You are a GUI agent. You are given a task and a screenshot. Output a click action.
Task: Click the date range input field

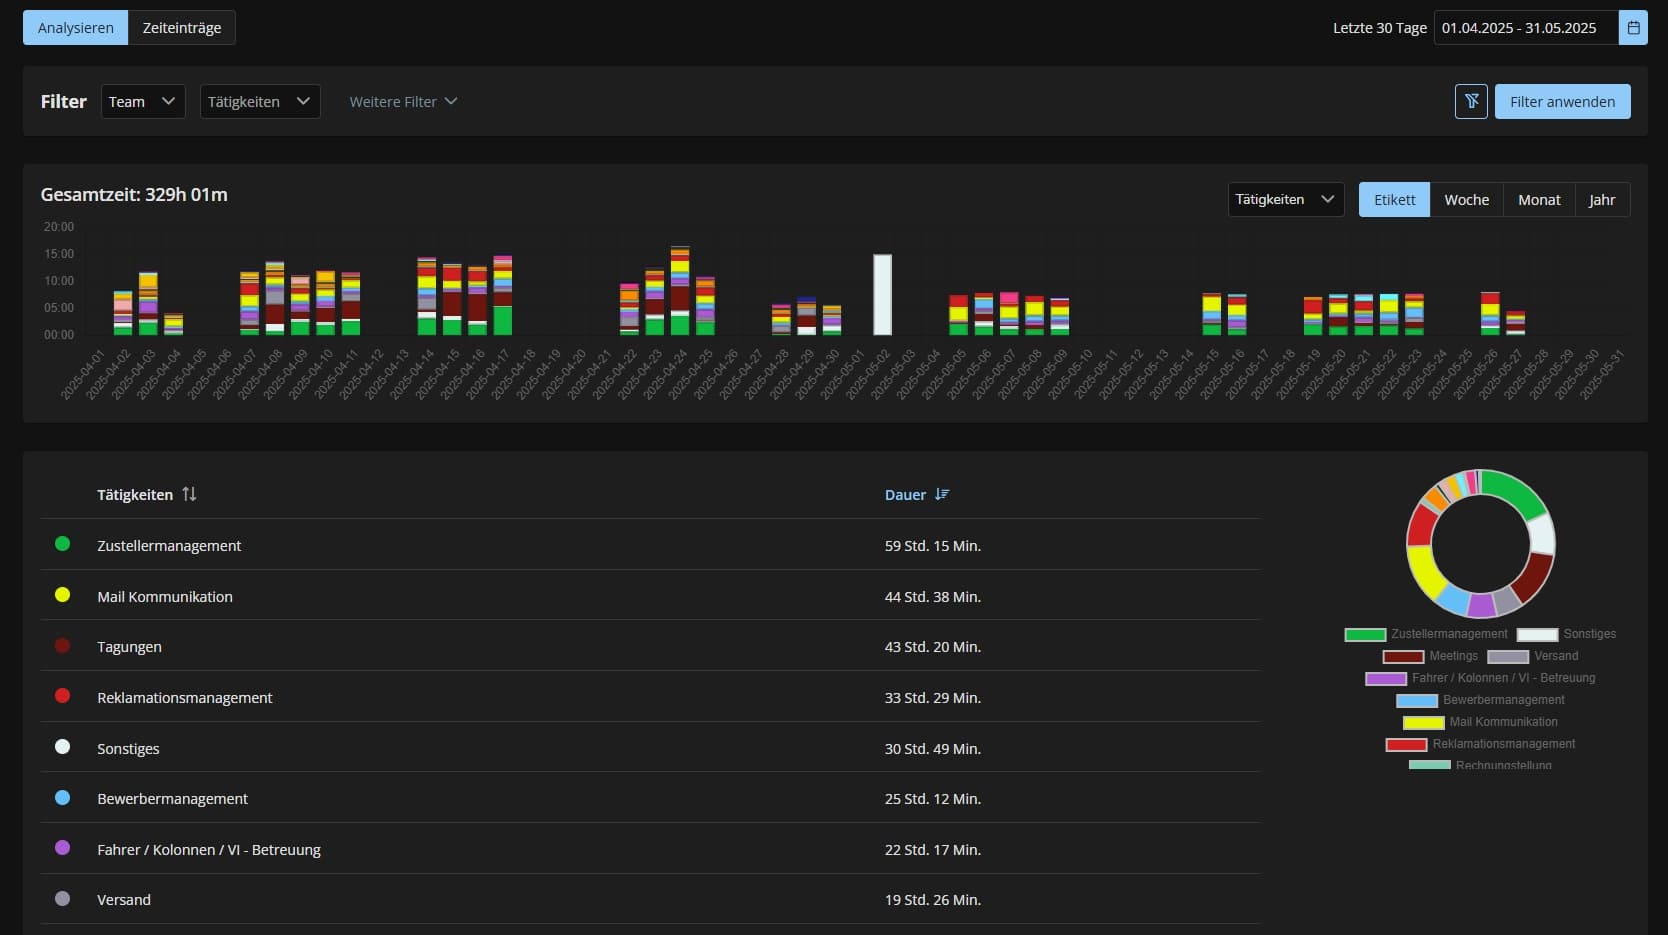click(x=1526, y=28)
